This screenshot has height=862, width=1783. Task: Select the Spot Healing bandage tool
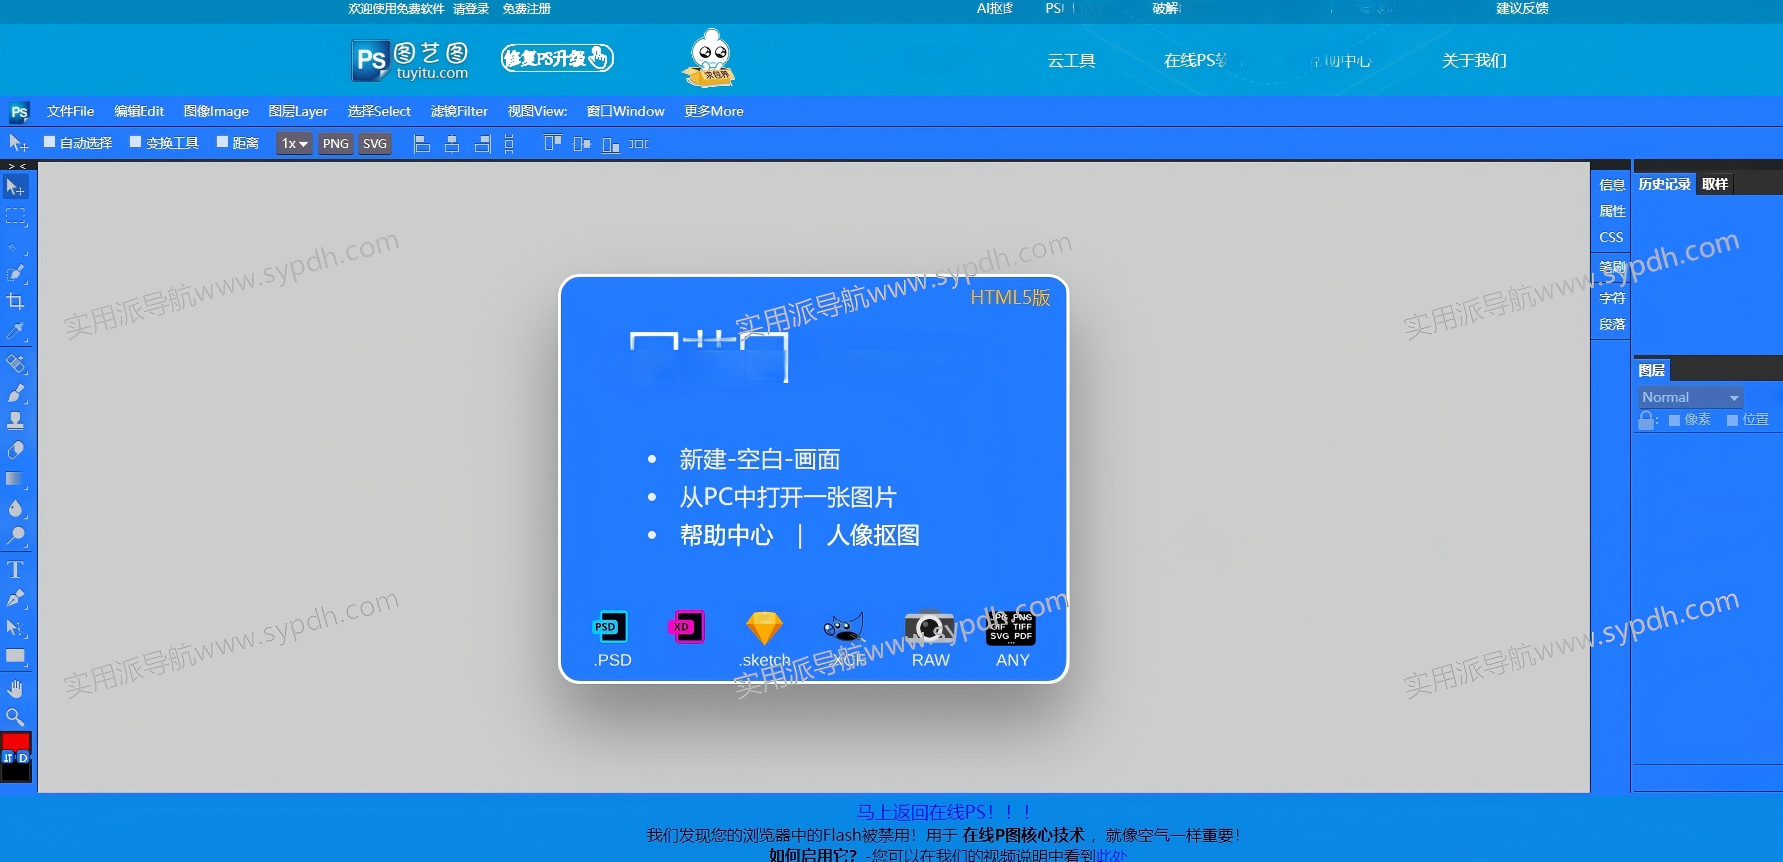(x=15, y=364)
